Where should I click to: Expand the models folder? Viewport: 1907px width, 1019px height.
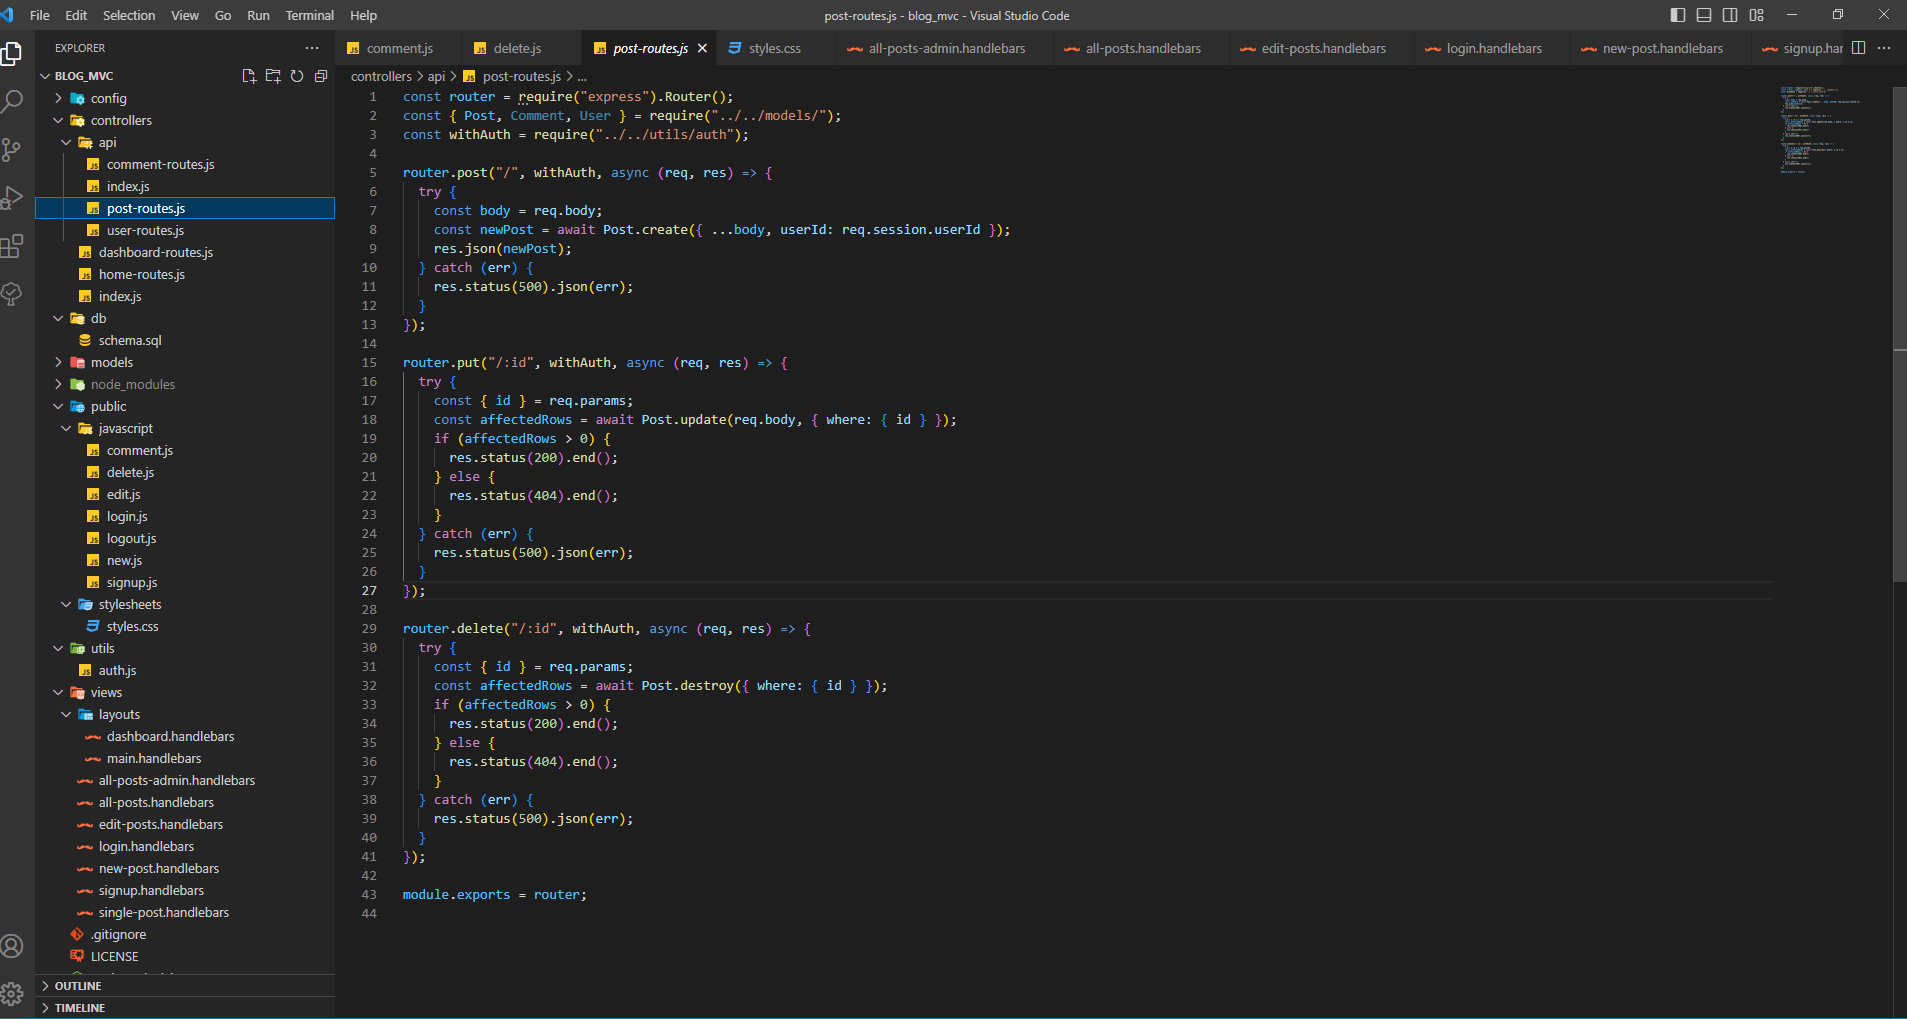point(58,362)
